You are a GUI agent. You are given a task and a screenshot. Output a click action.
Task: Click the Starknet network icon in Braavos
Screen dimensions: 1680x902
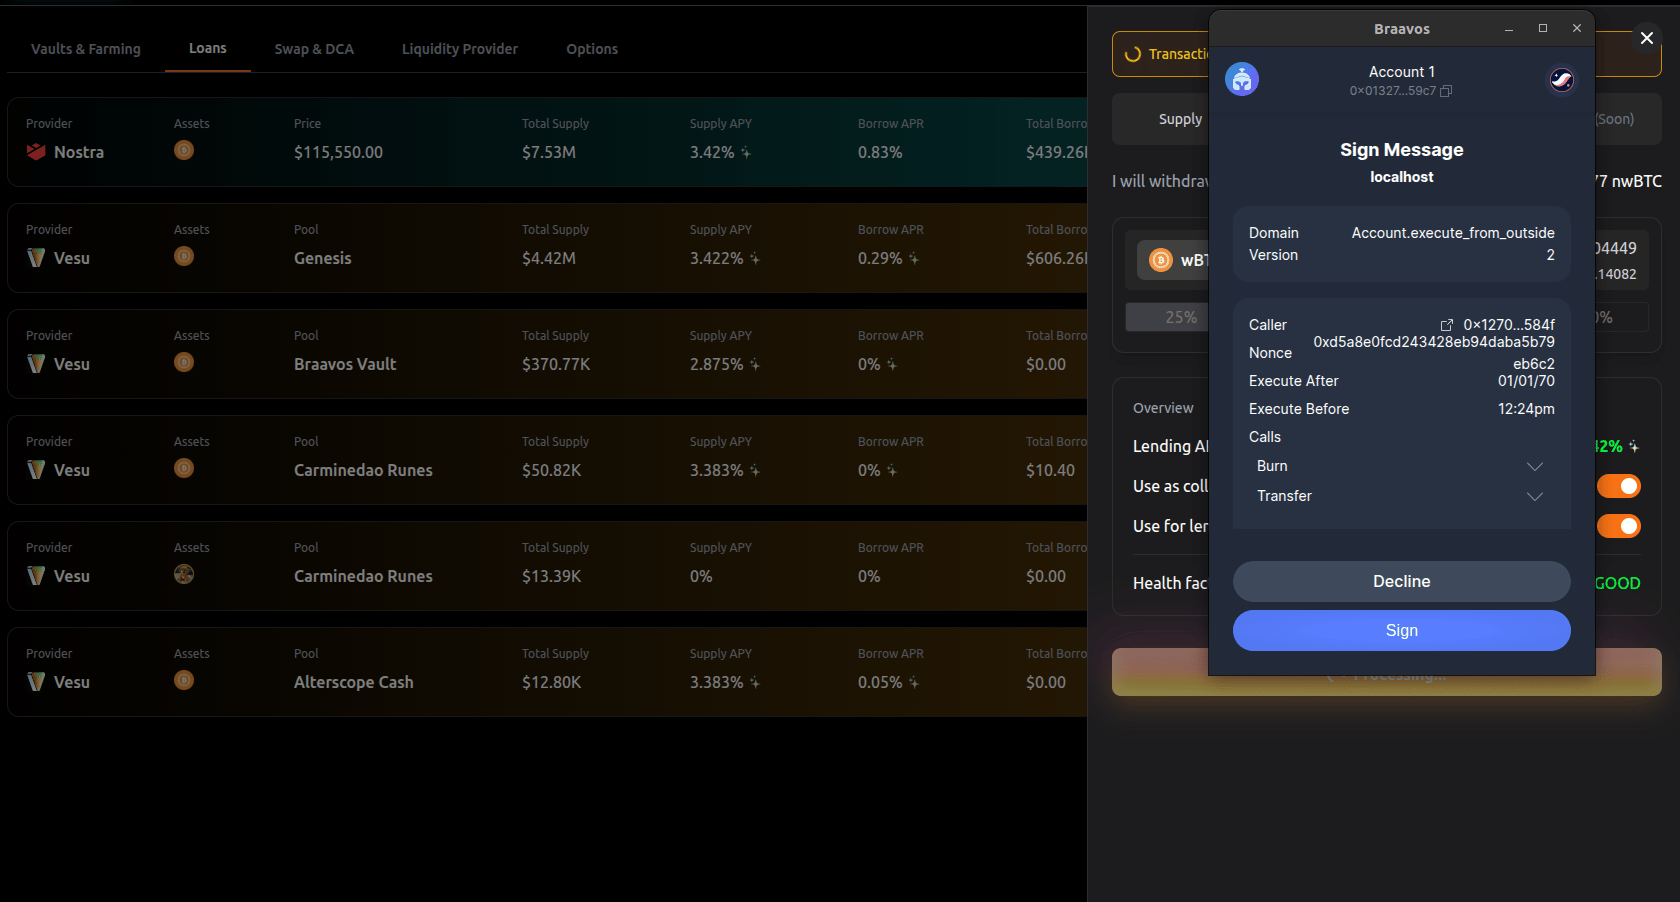tap(1562, 79)
